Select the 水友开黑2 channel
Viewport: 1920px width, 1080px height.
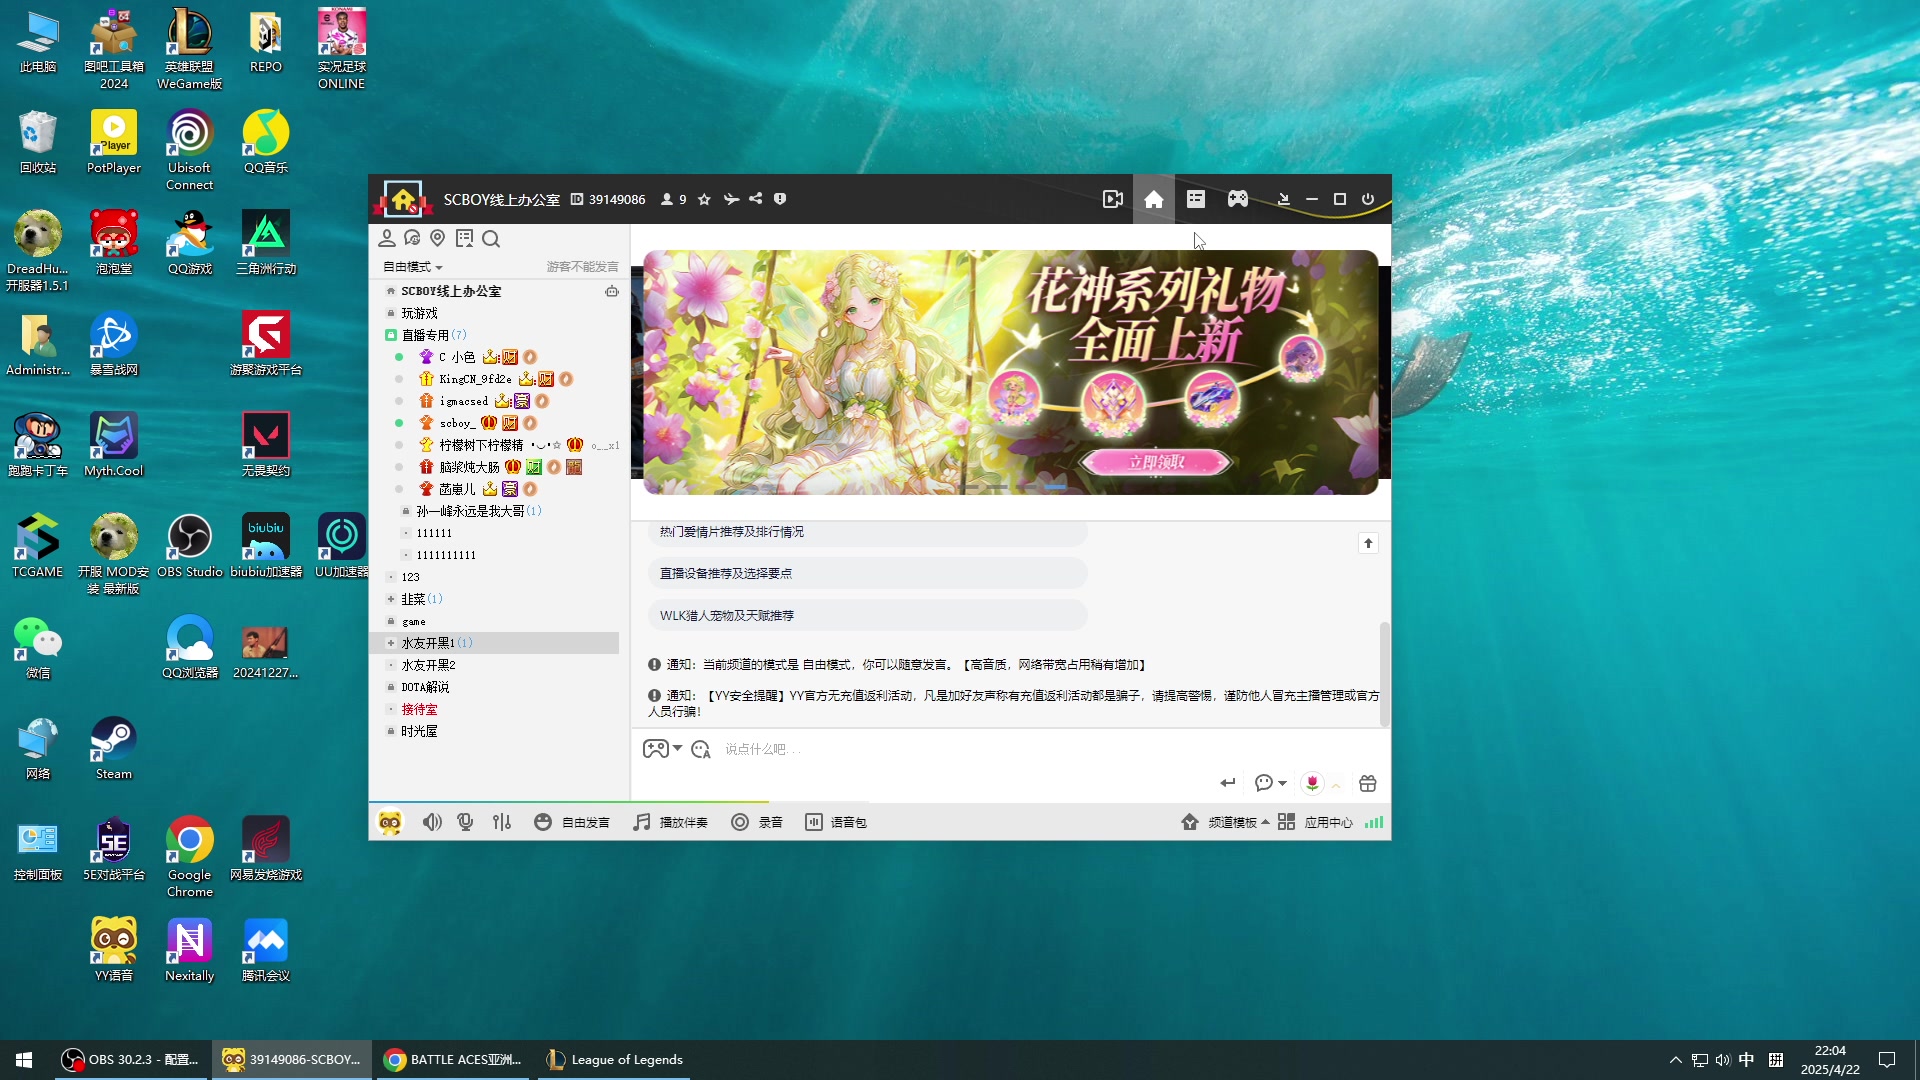point(428,665)
